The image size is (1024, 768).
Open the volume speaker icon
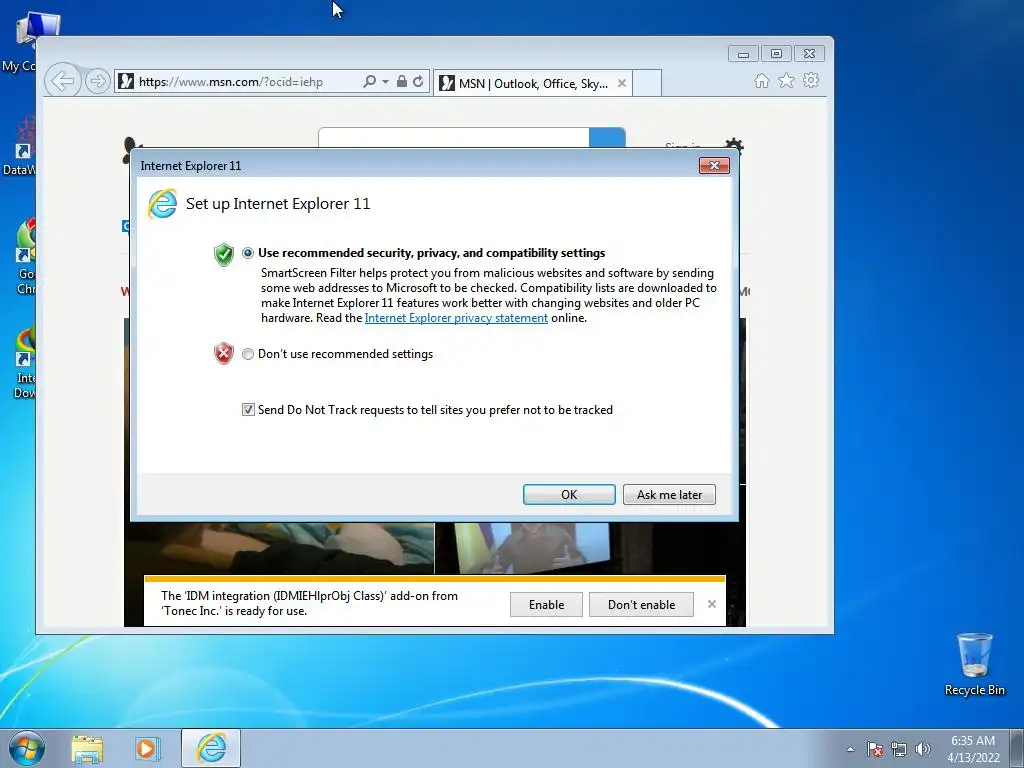pyautogui.click(x=923, y=749)
